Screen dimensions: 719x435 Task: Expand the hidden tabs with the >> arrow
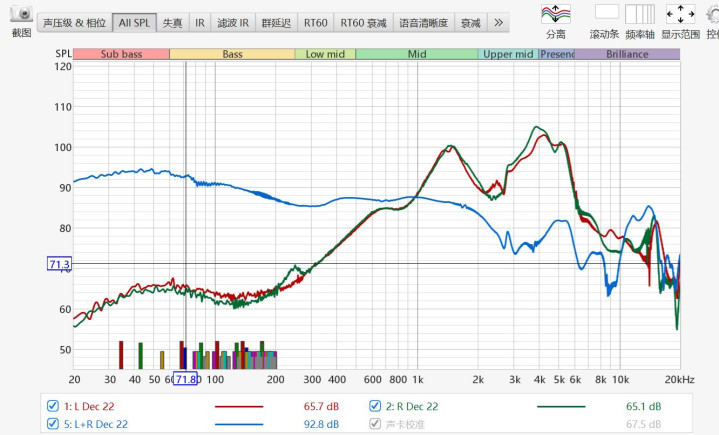pyautogui.click(x=499, y=22)
